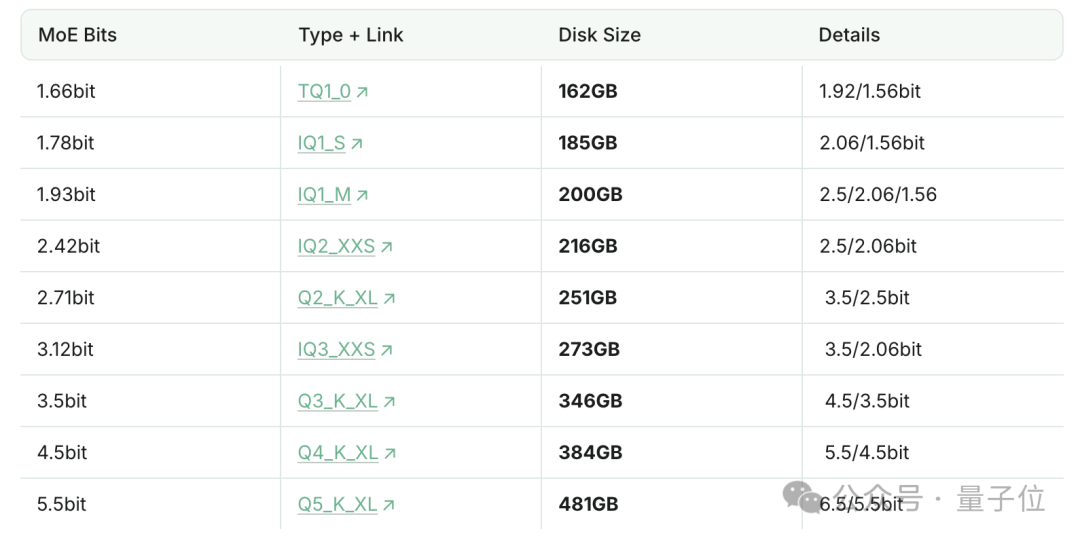The height and width of the screenshot is (542, 1080).
Task: Open the IQ3_XXS quant link
Action: click(336, 350)
